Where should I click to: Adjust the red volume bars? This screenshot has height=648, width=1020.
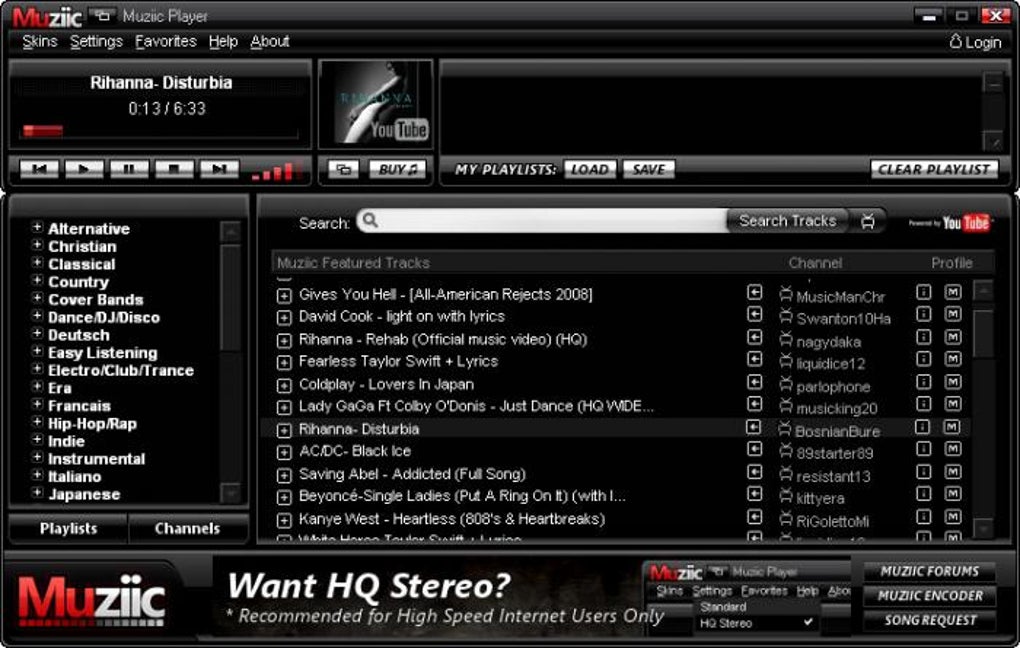276,171
